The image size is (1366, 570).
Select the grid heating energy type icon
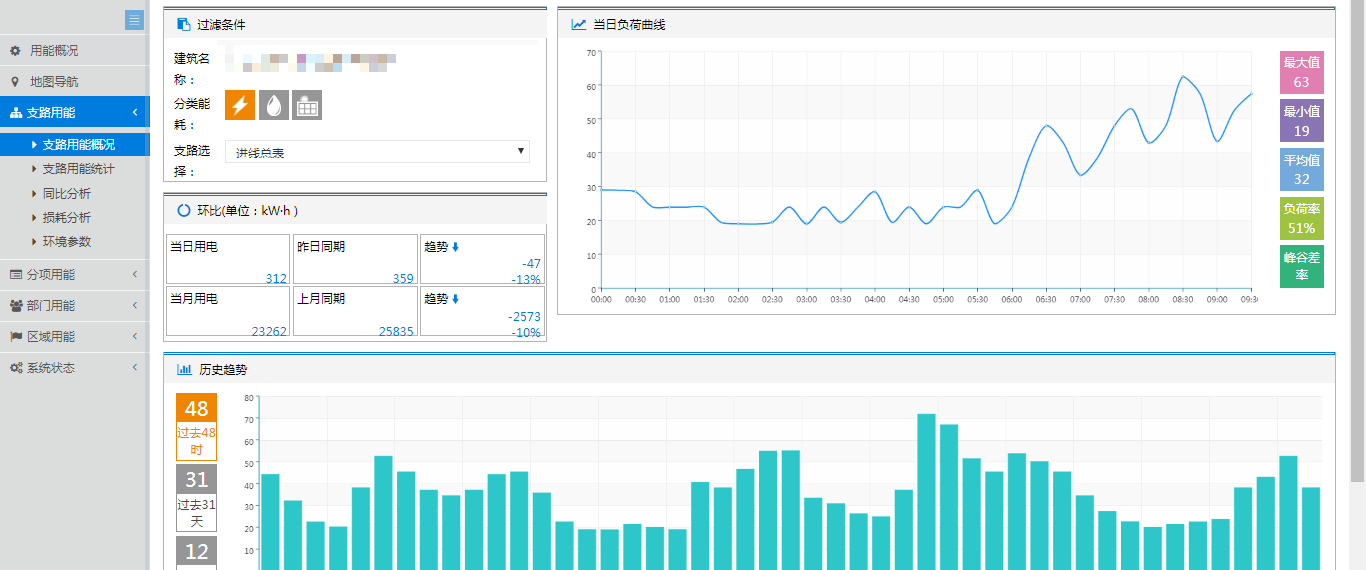click(x=307, y=105)
